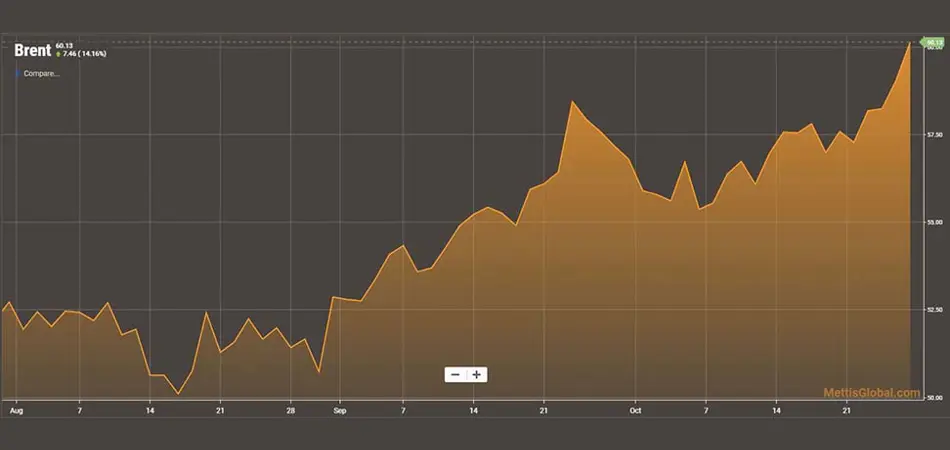
Task: Zoom out using the minus icon
Action: 456,375
